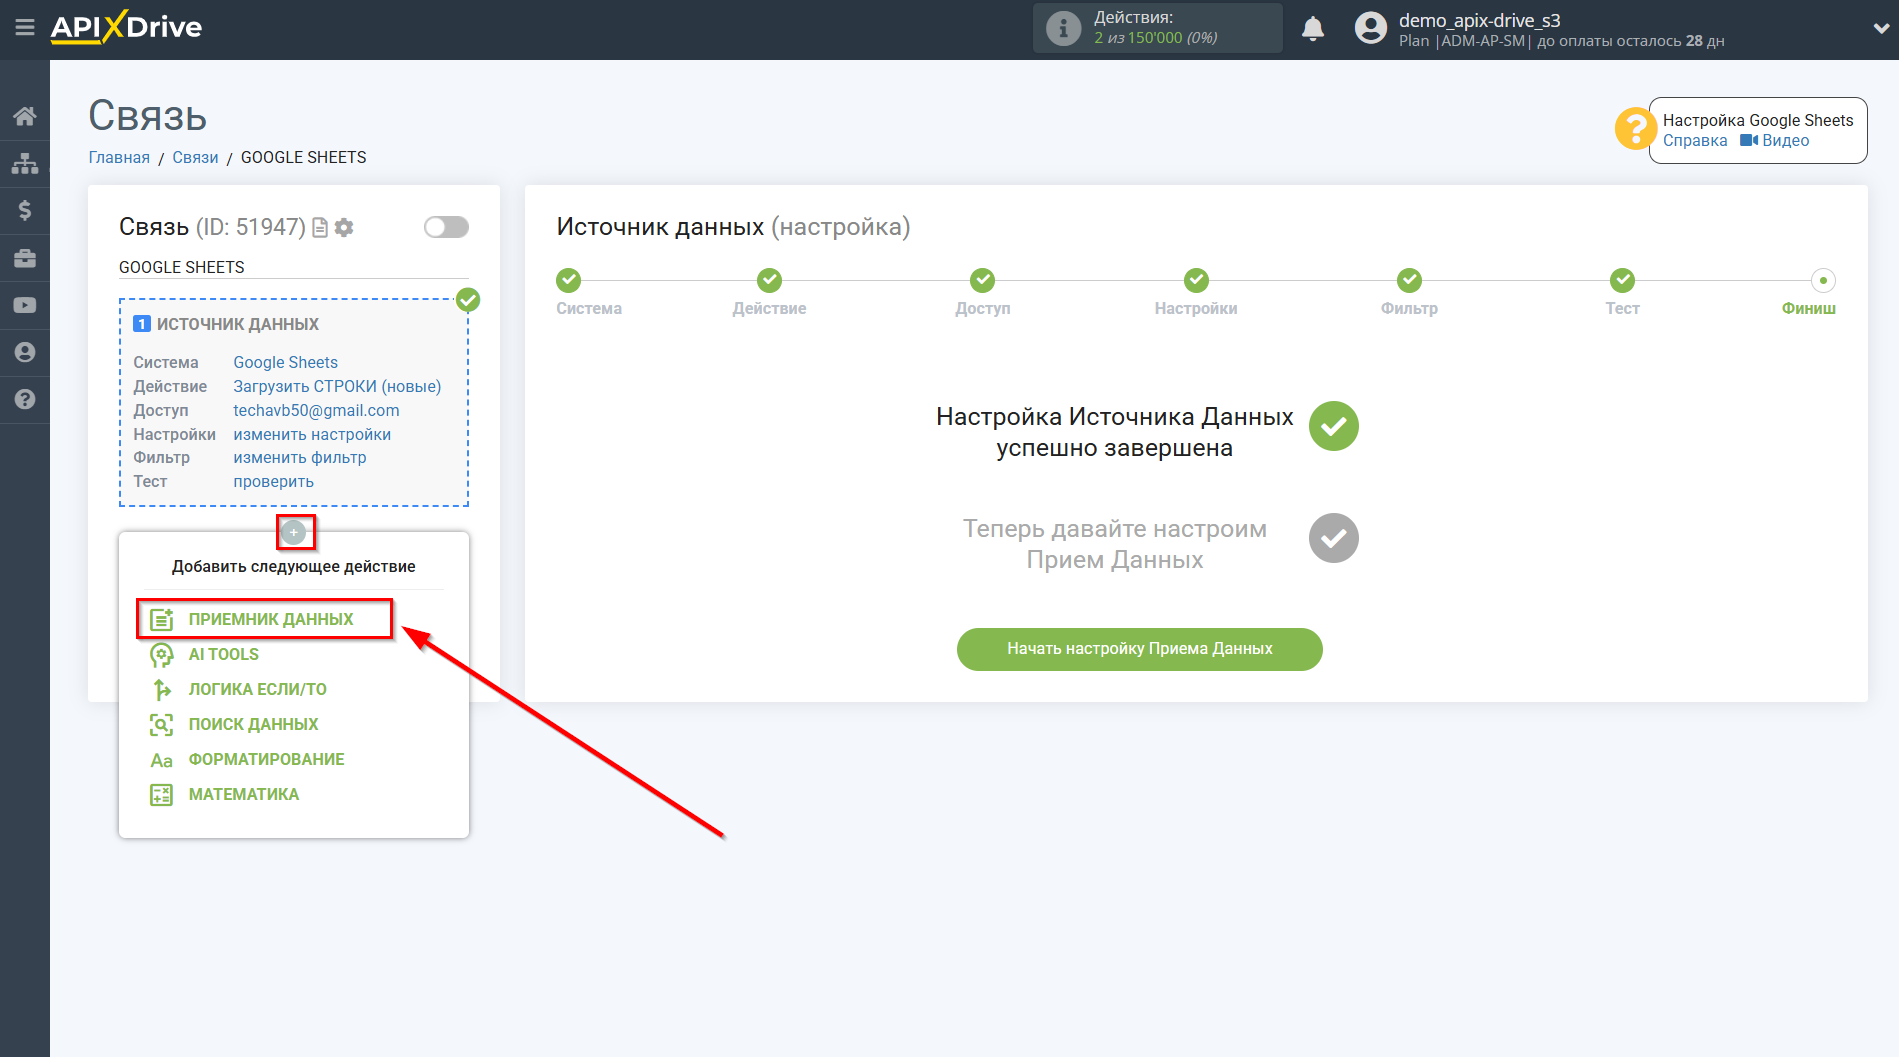Open the Справка help link

tap(1695, 140)
